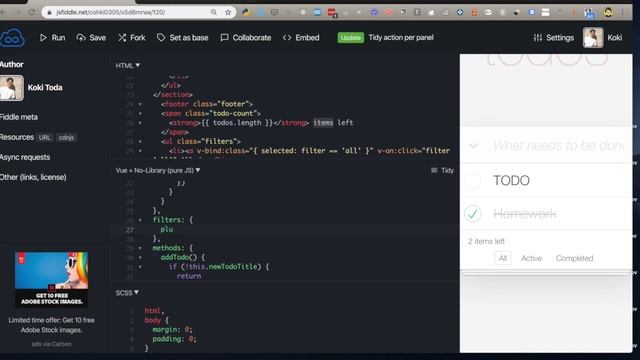Click the ads via Carbon link

[51, 344]
